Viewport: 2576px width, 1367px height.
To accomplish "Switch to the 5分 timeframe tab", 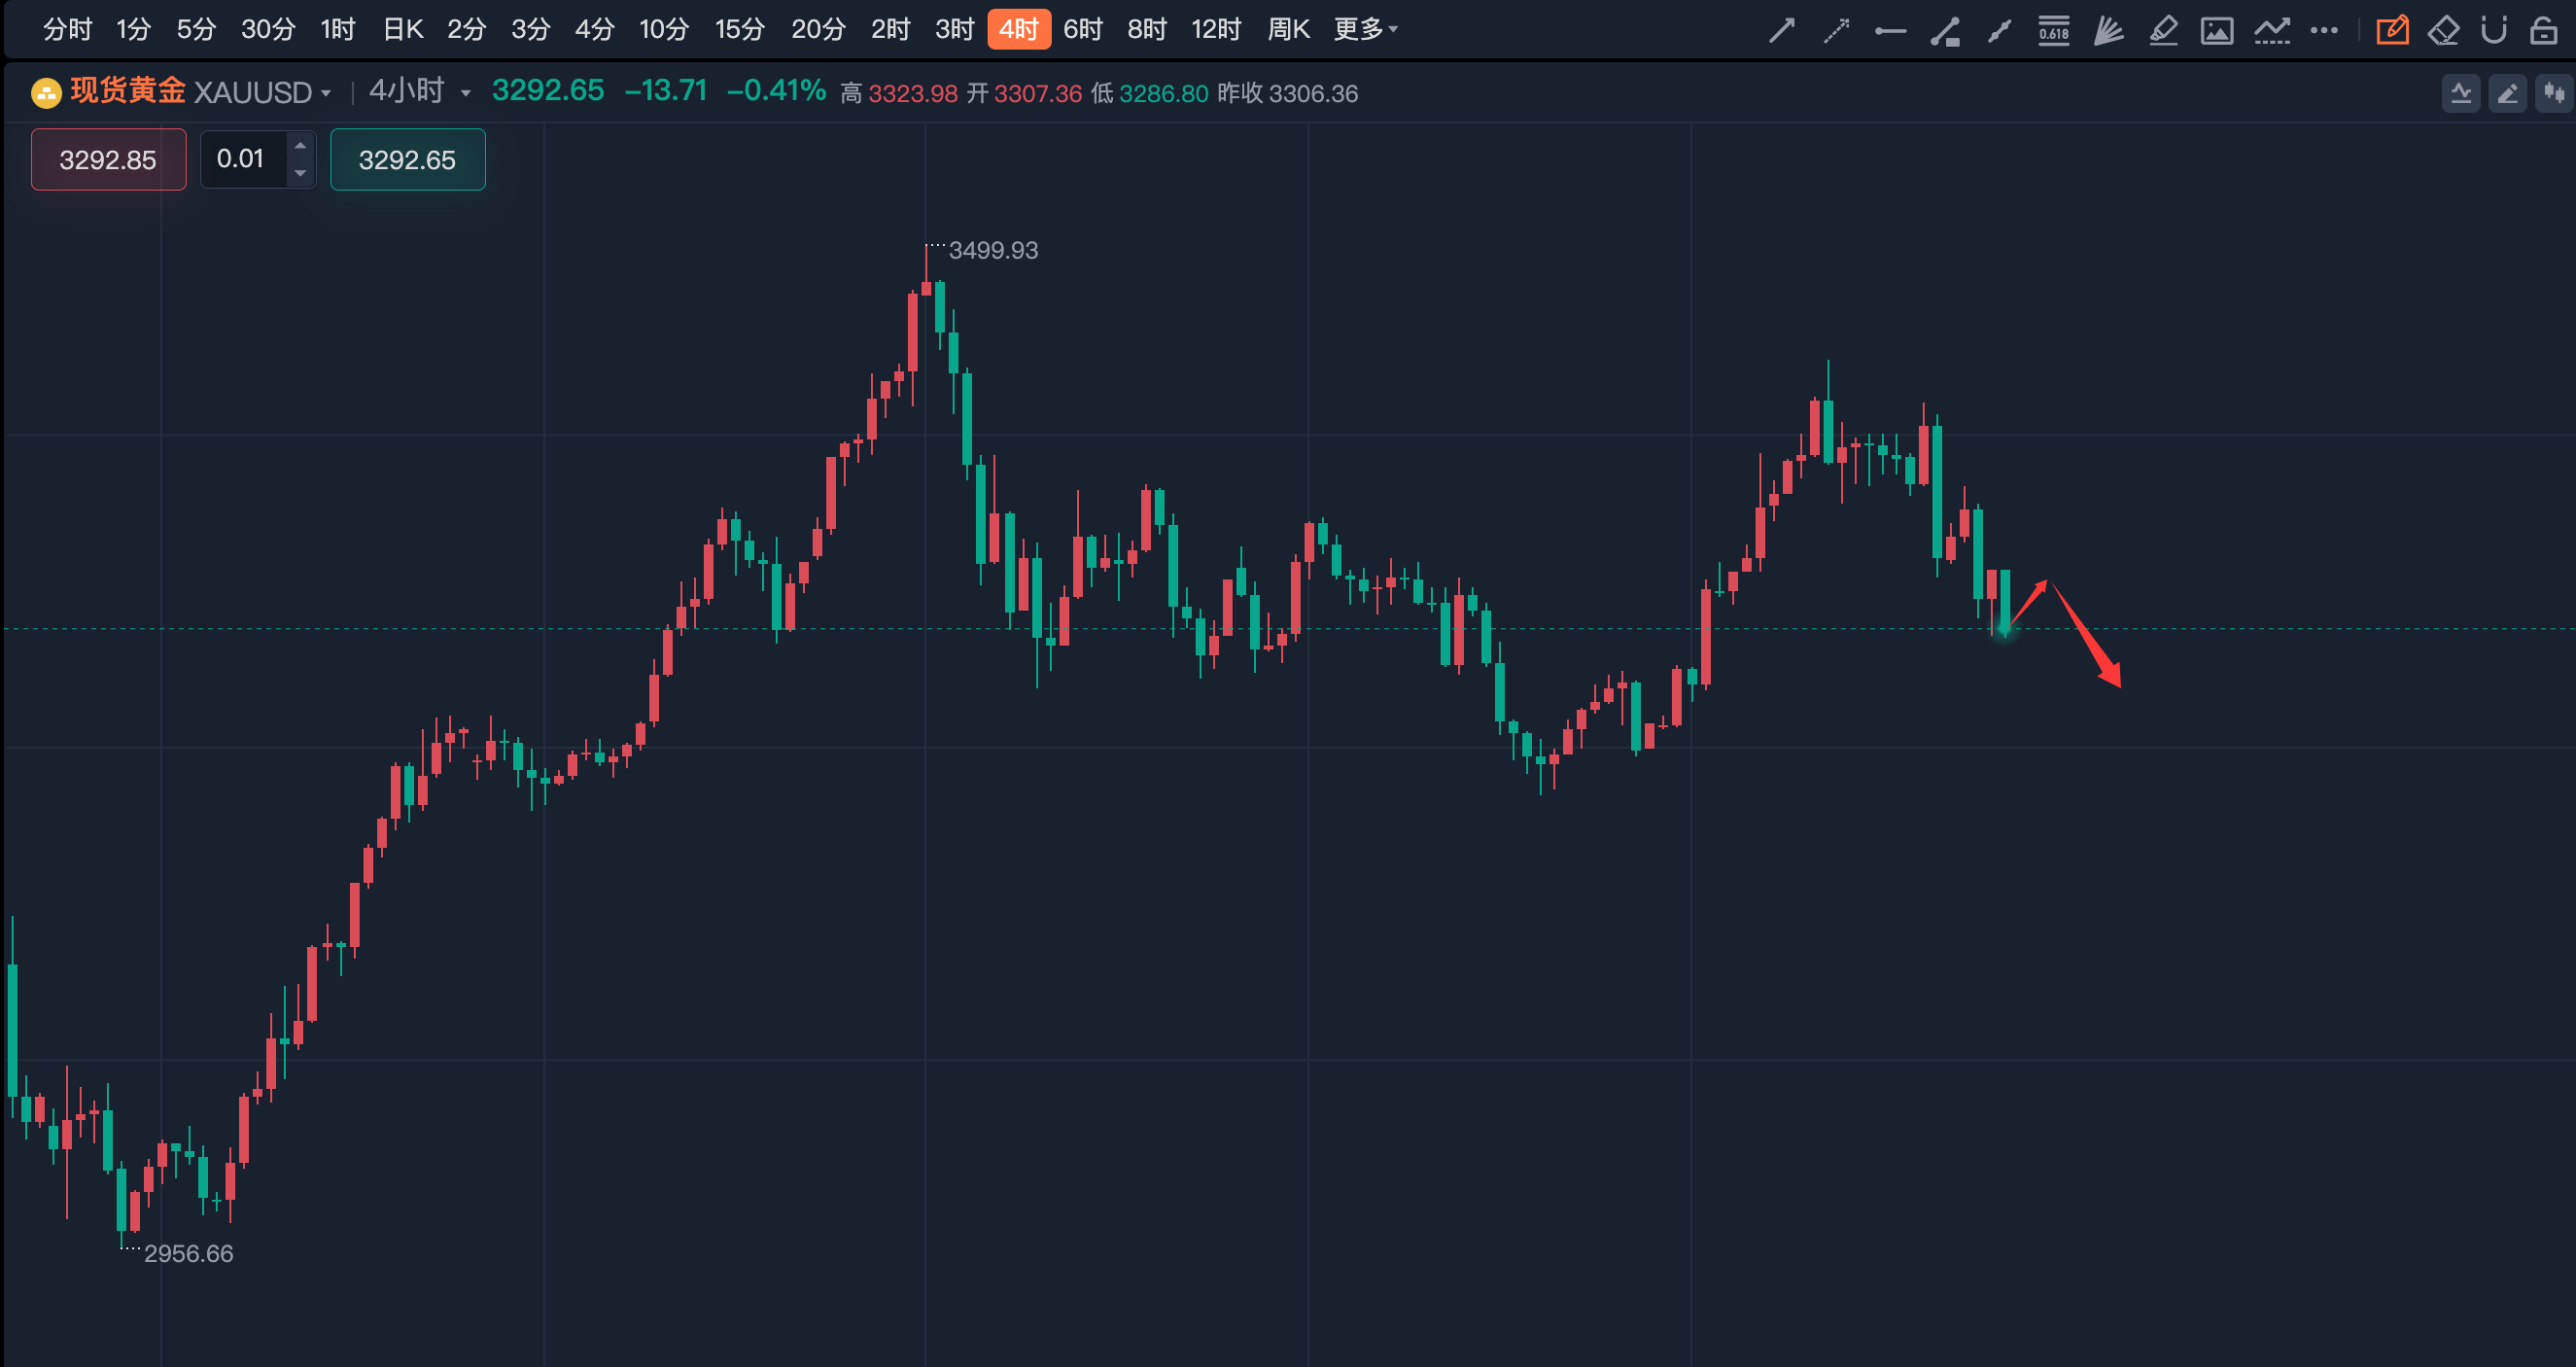I will [196, 30].
